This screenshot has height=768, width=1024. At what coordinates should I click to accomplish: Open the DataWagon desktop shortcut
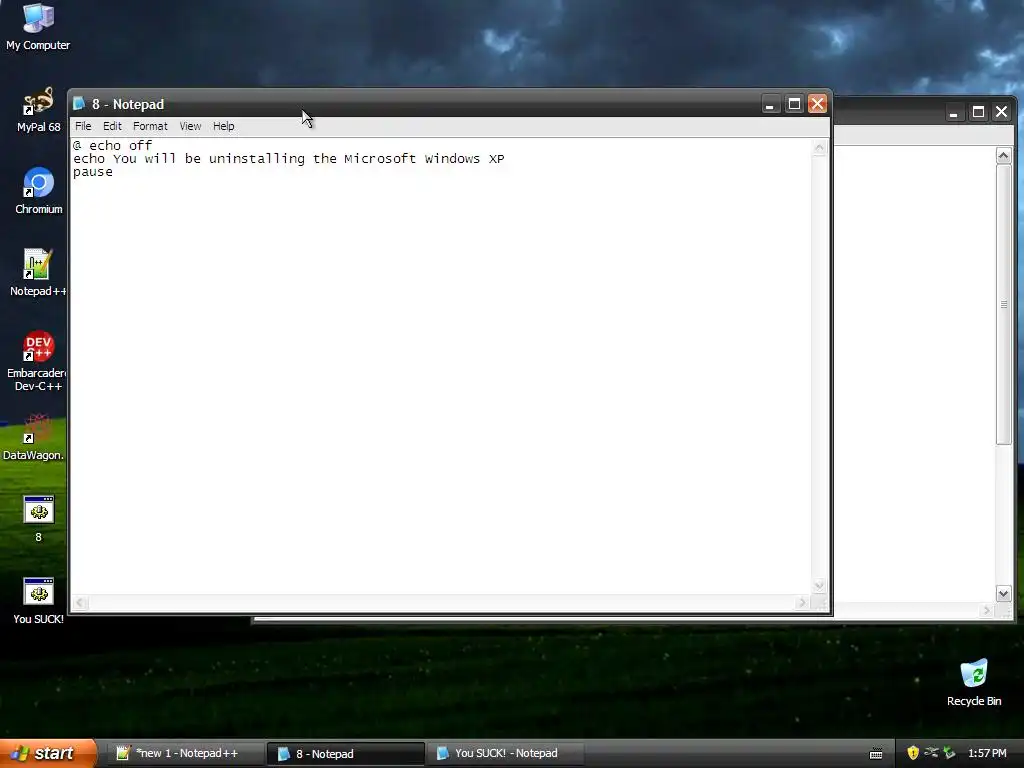[x=34, y=437]
